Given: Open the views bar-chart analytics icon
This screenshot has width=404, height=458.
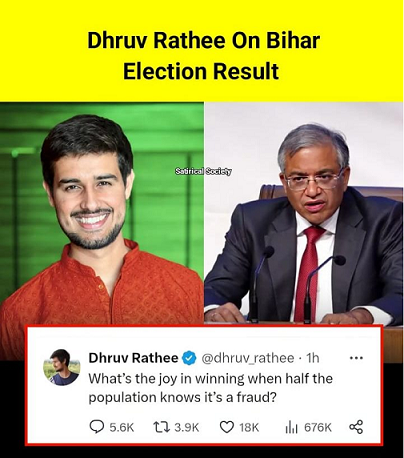Looking at the screenshot, I should 291,427.
